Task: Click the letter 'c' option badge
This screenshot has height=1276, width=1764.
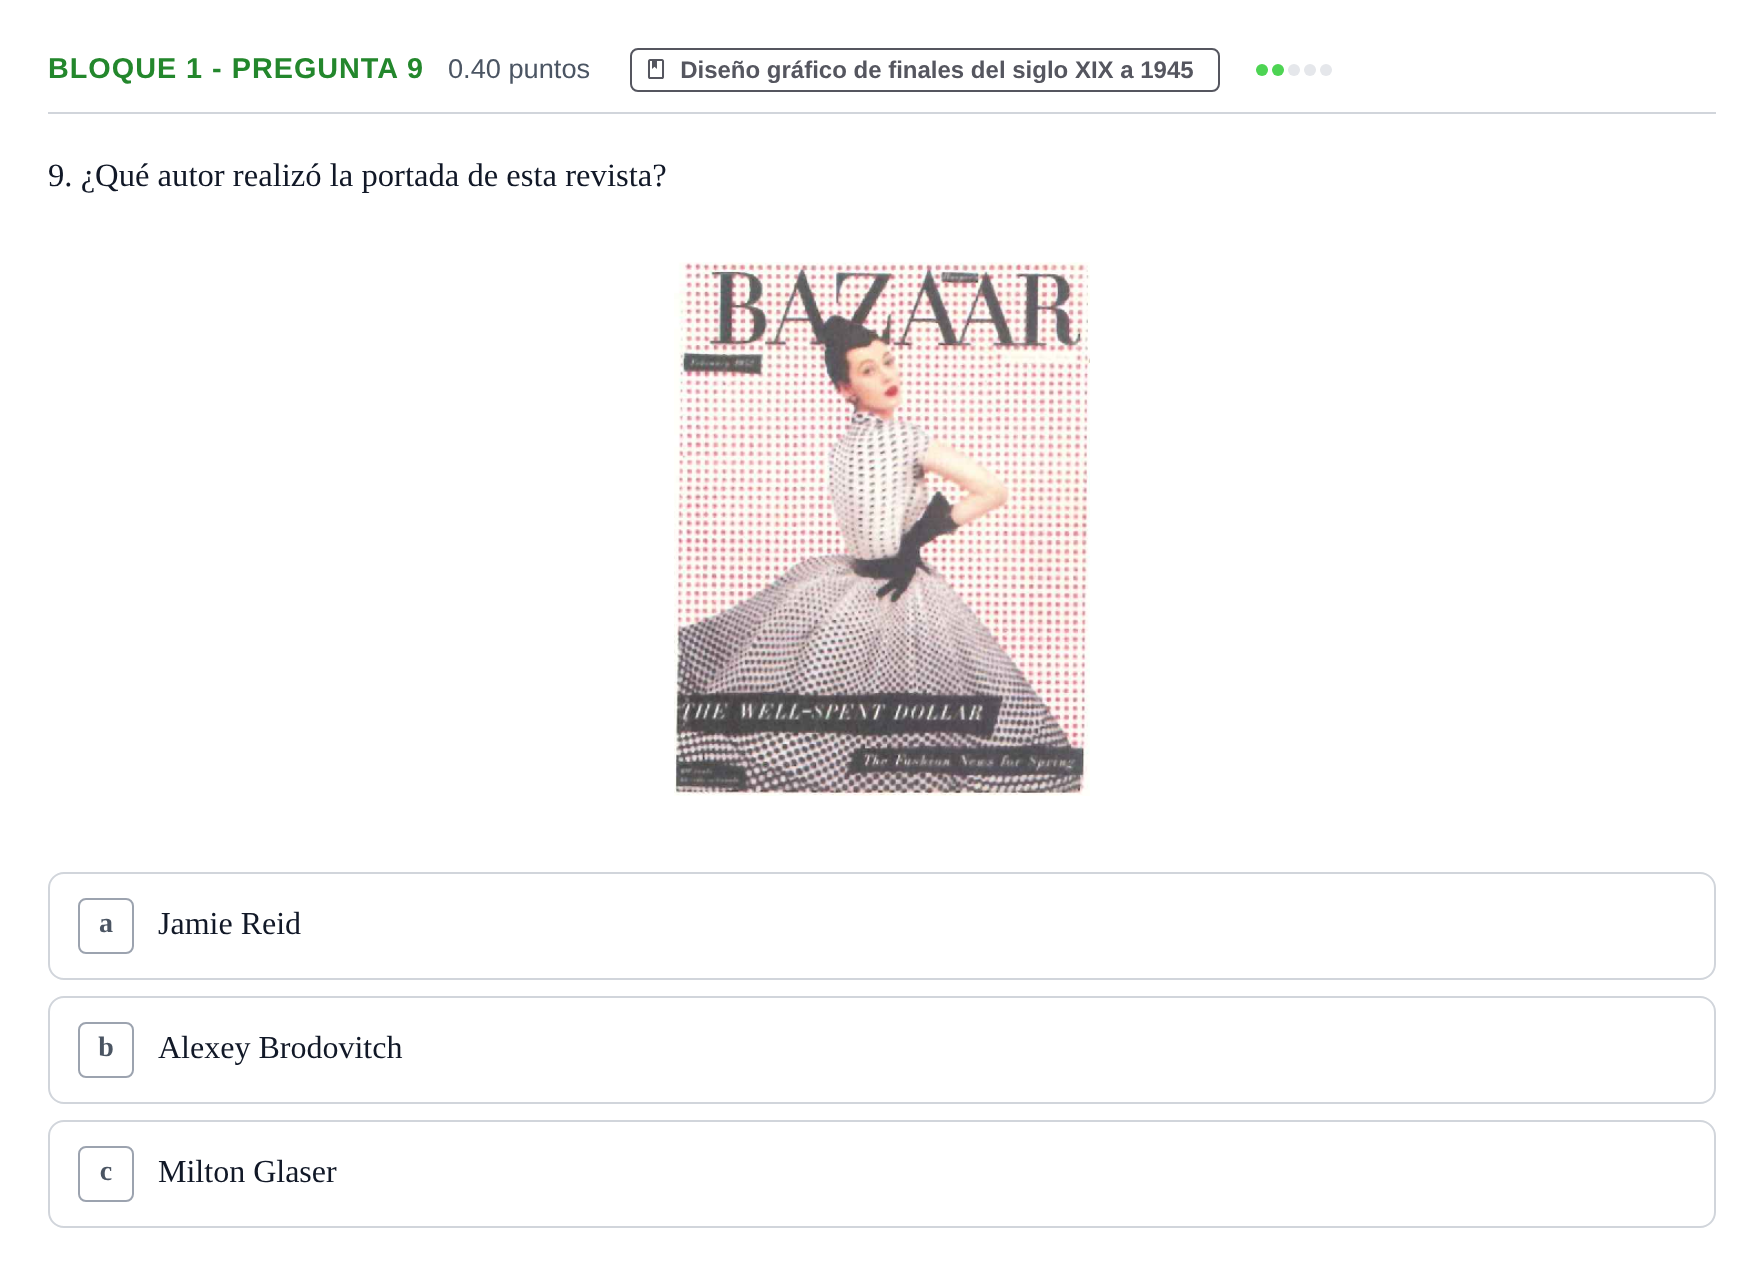Action: [x=106, y=1174]
